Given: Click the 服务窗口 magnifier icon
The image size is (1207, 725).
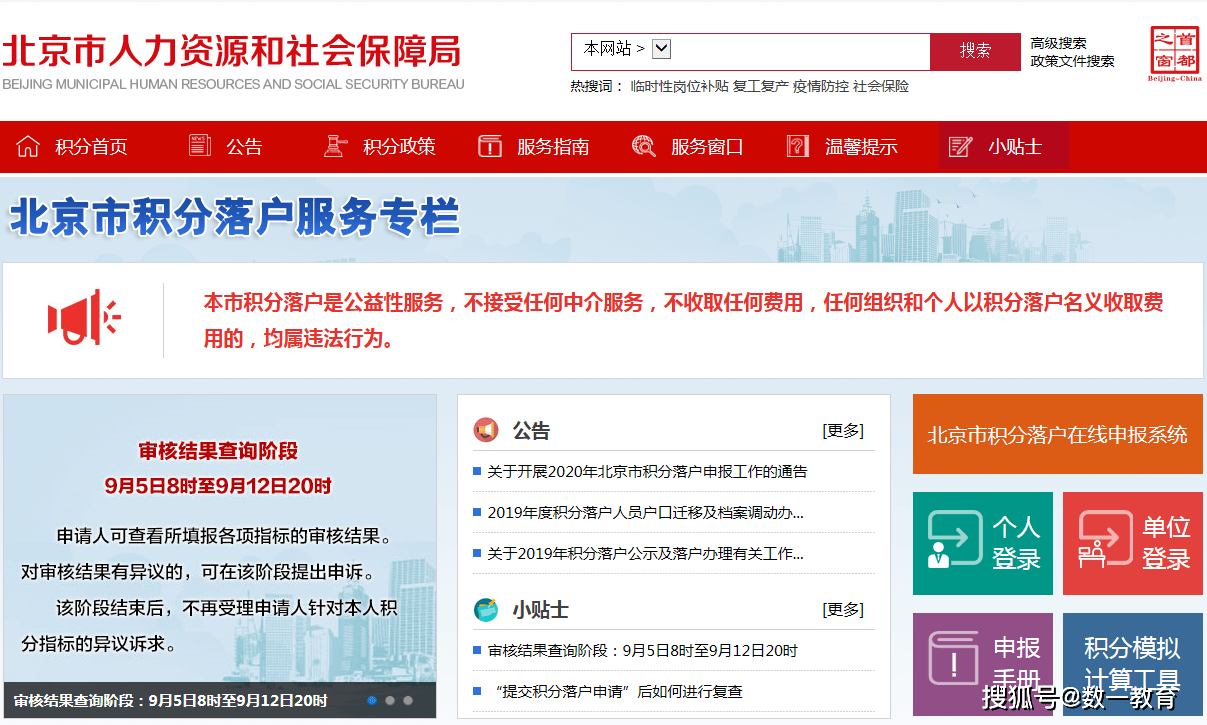Looking at the screenshot, I should (644, 146).
